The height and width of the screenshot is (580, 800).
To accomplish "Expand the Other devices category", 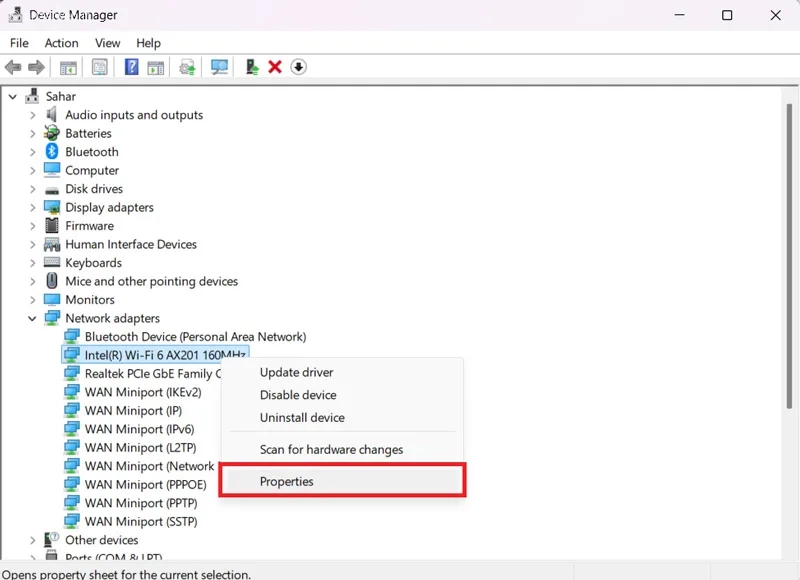I will coord(32,540).
